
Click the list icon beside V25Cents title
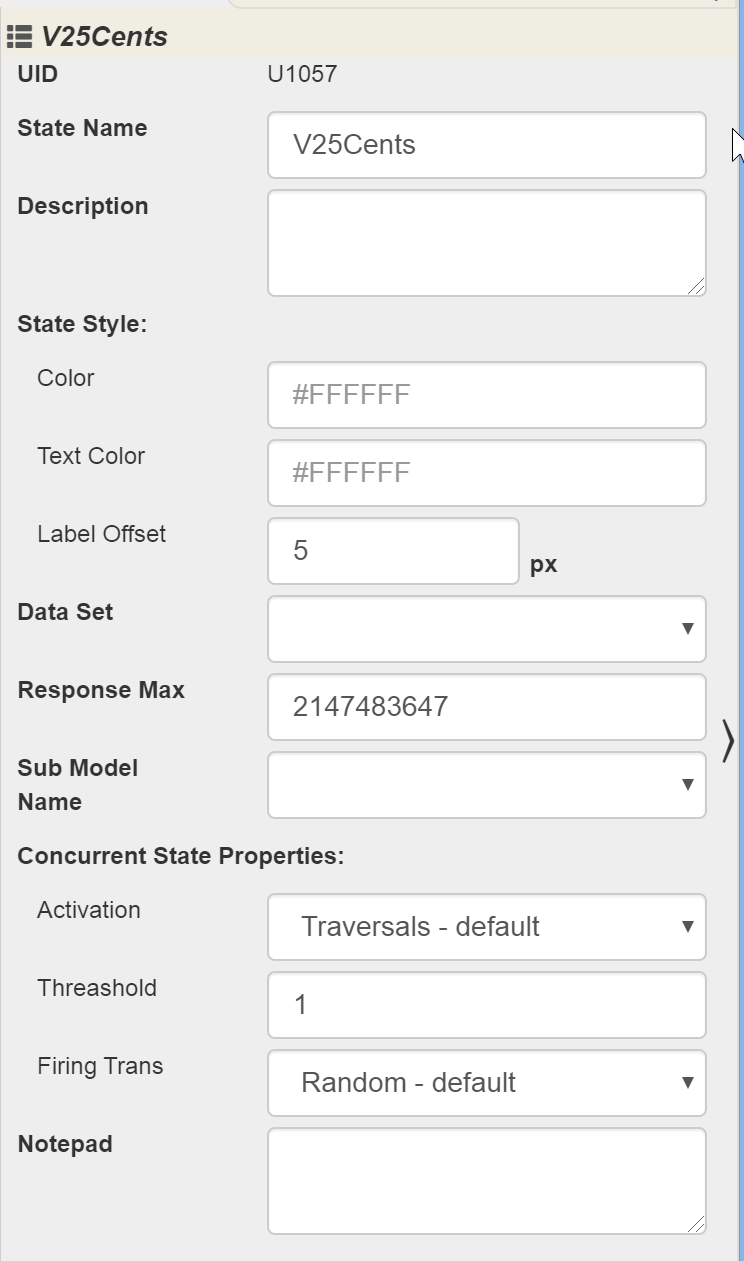(x=19, y=38)
